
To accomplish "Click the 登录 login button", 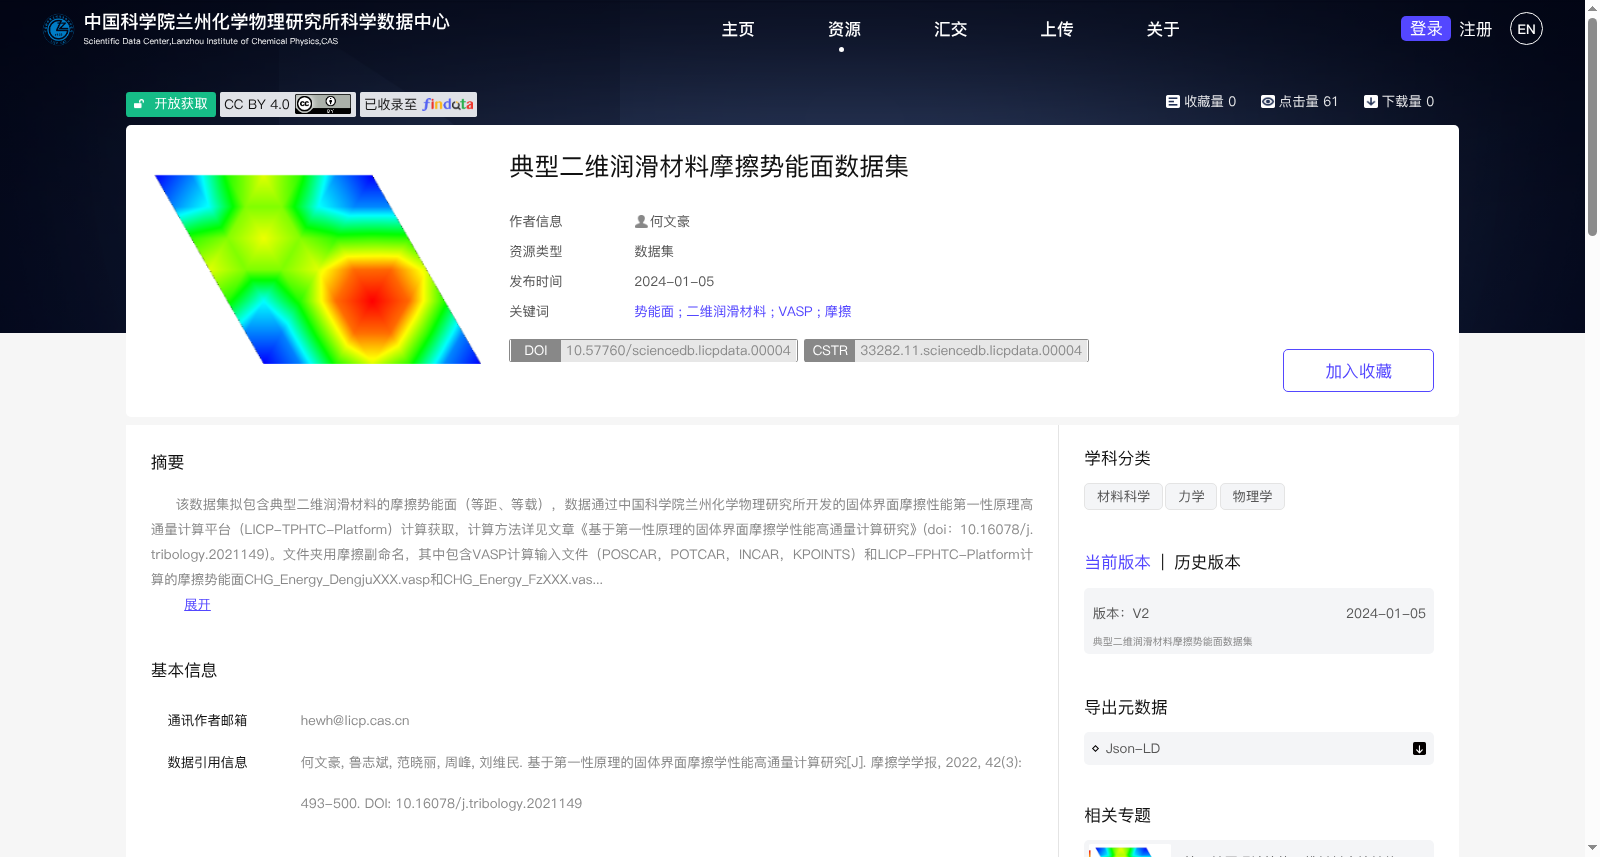I will point(1425,28).
